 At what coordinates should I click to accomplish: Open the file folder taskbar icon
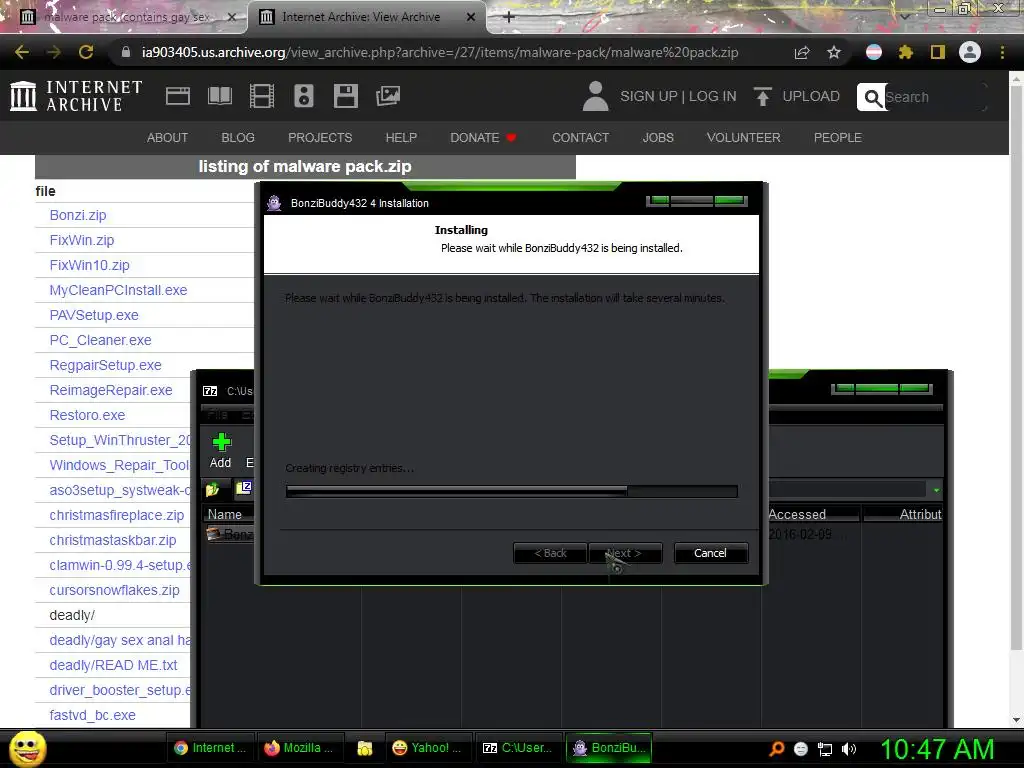point(364,748)
